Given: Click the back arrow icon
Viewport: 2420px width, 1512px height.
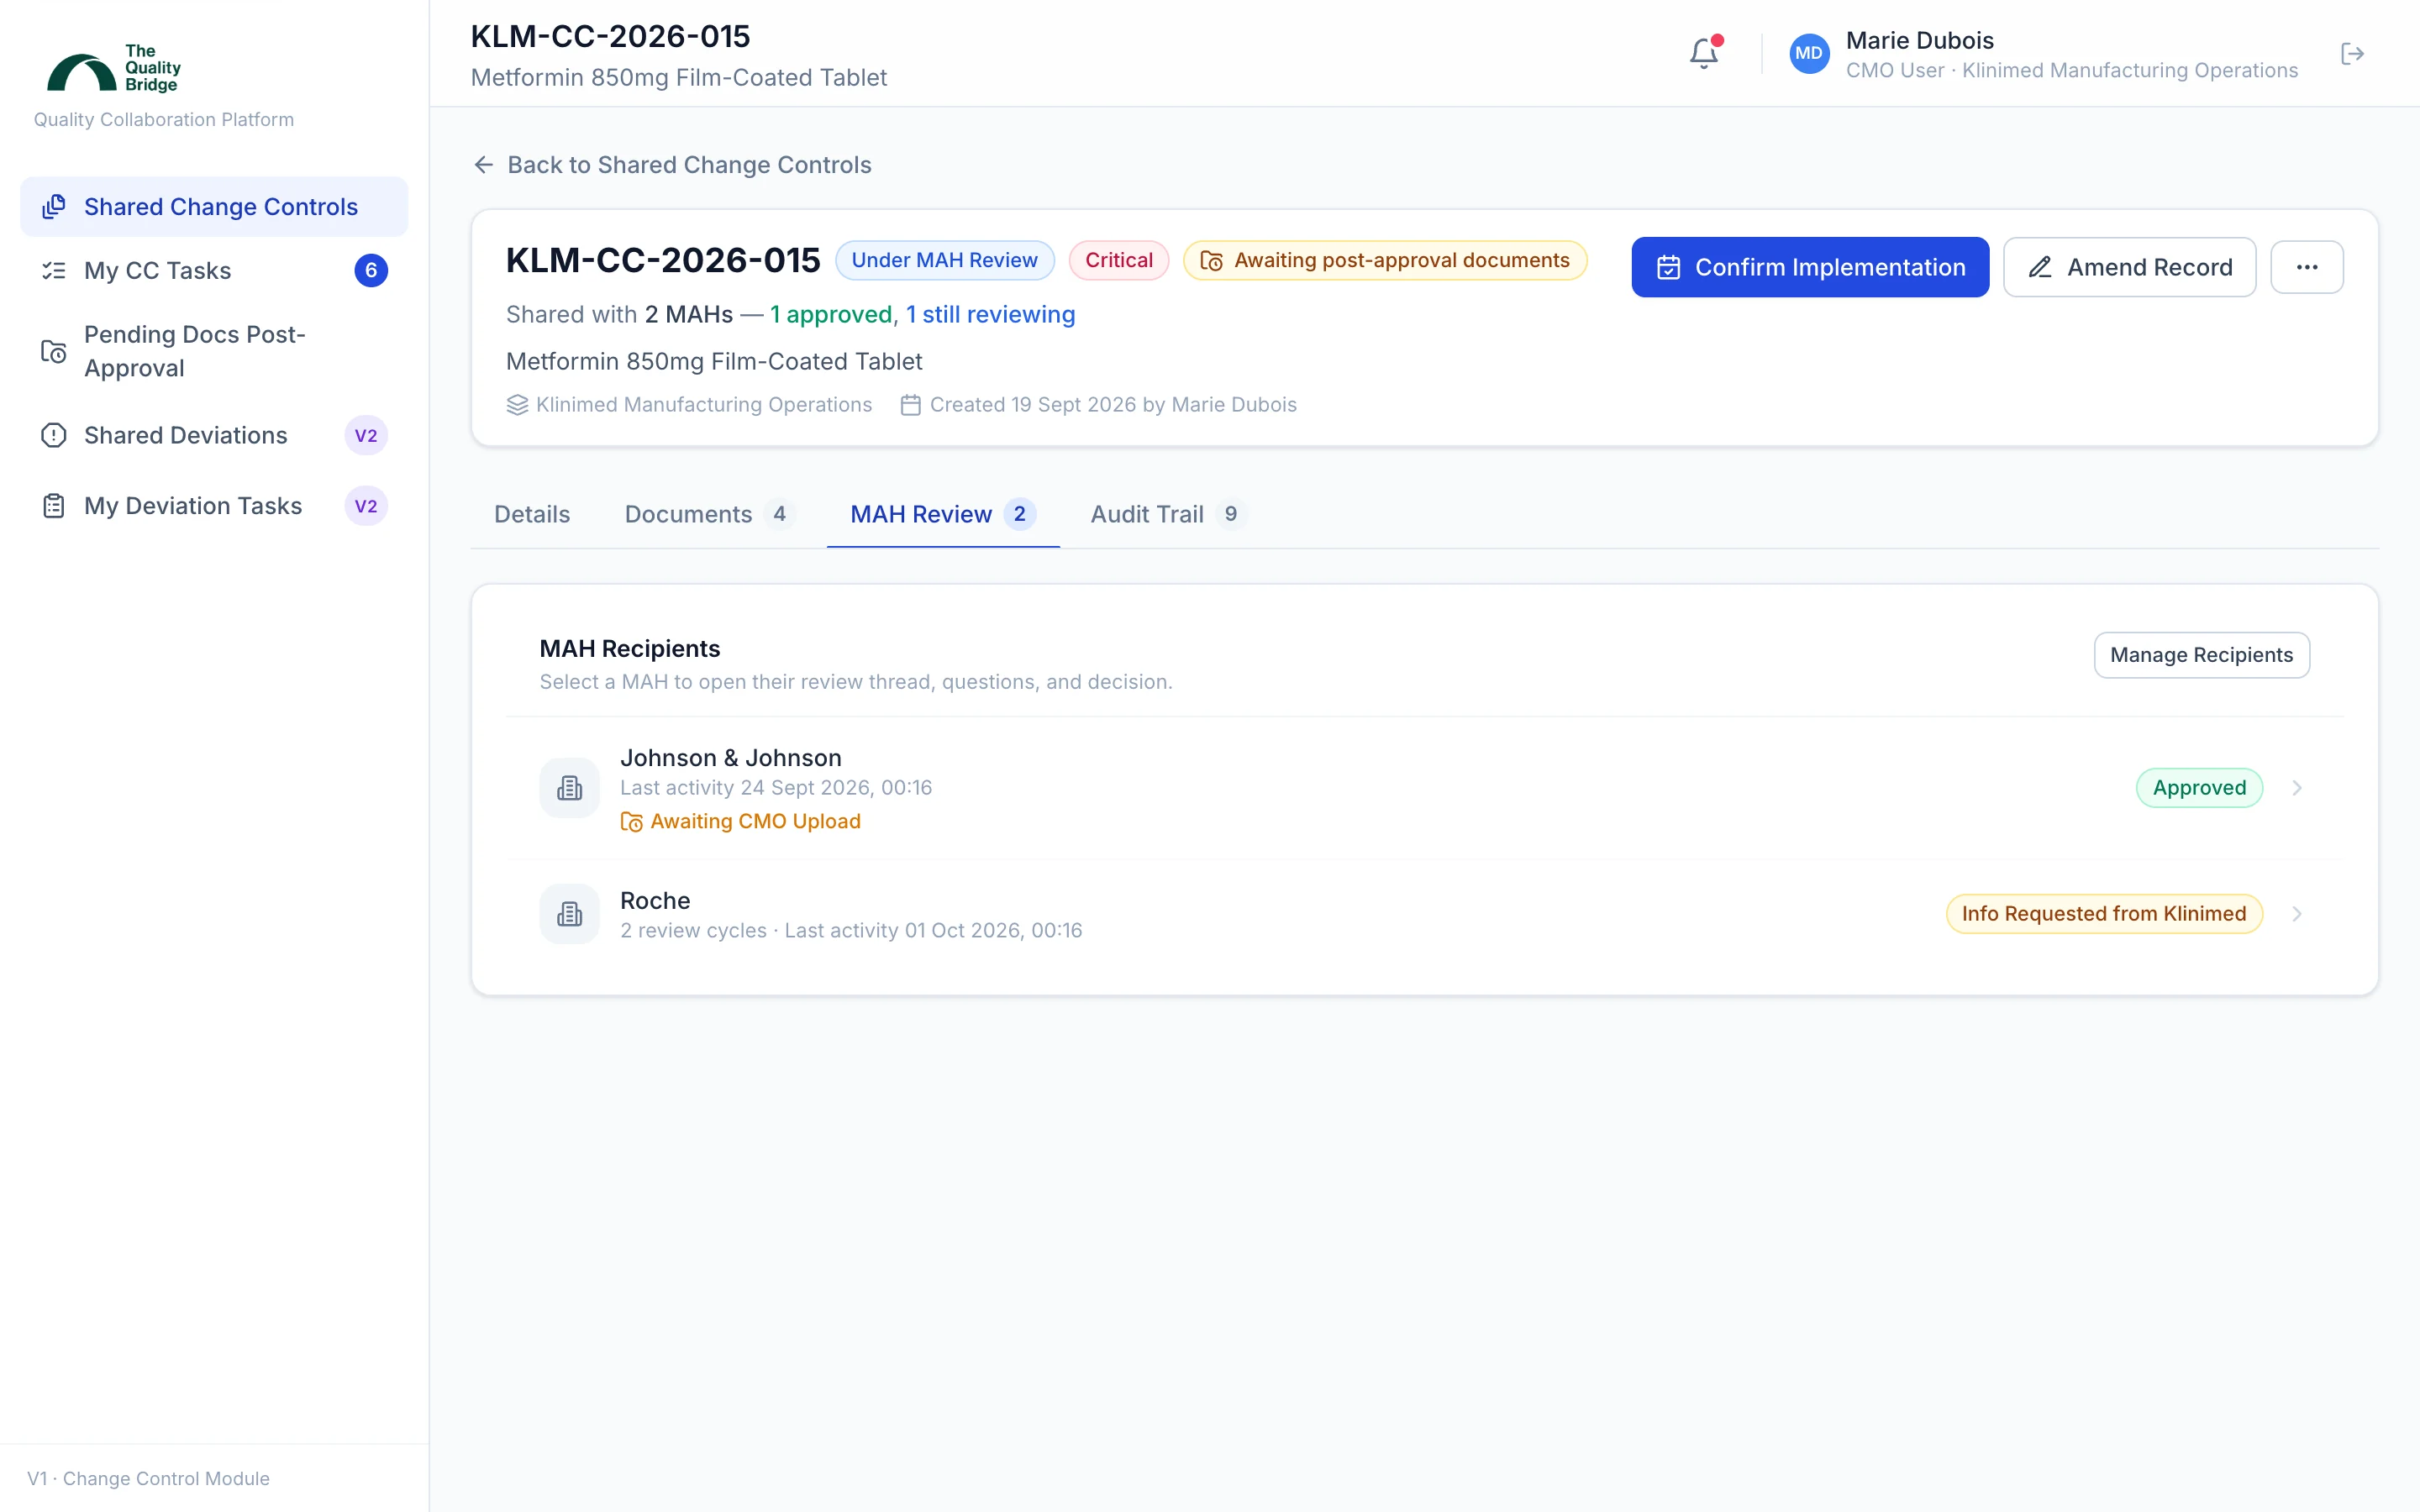Looking at the screenshot, I should point(484,165).
